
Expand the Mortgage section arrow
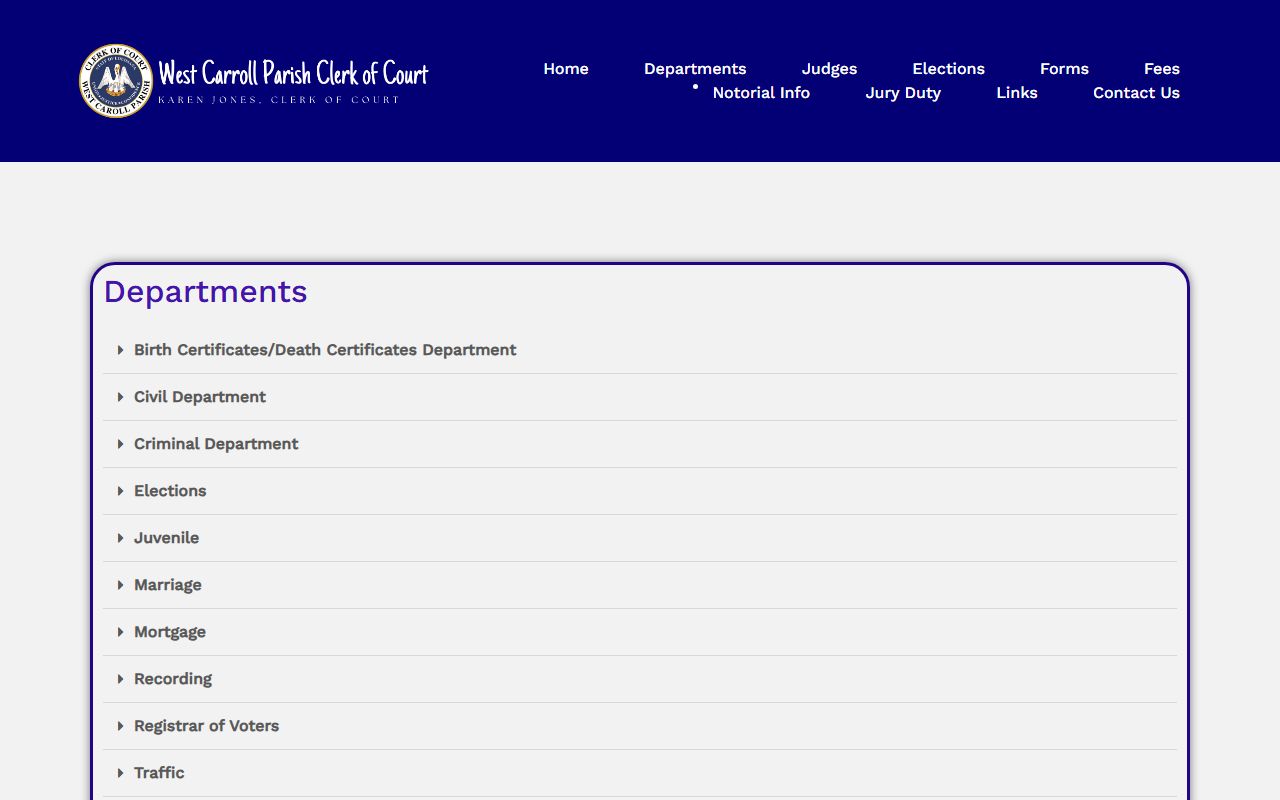[120, 632]
